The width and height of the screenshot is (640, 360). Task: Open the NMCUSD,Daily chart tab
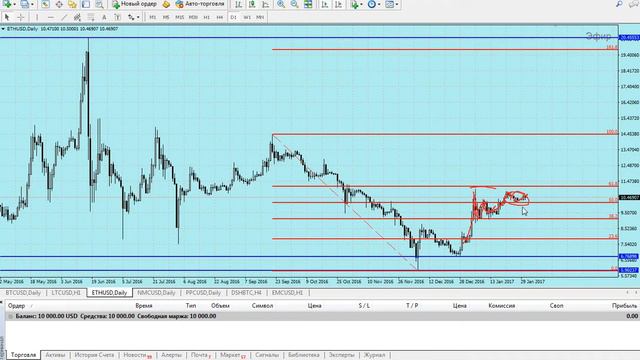coord(156,293)
